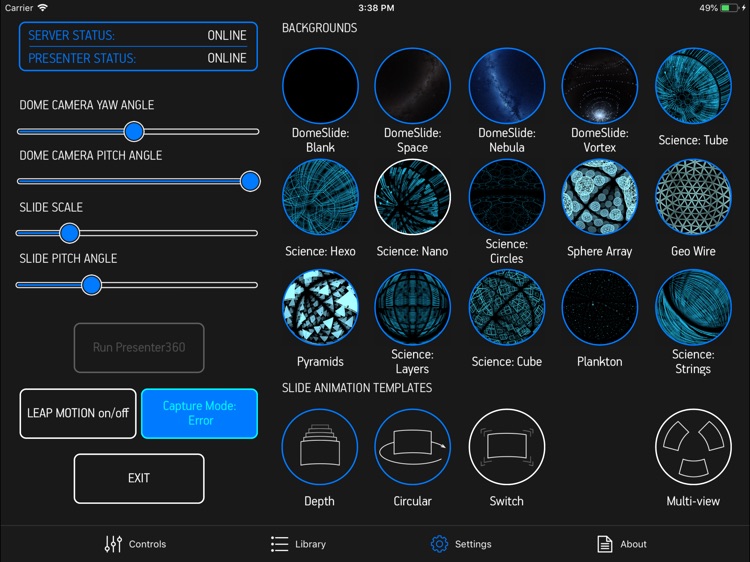
Task: Choose the Switch animation template
Action: [x=507, y=447]
